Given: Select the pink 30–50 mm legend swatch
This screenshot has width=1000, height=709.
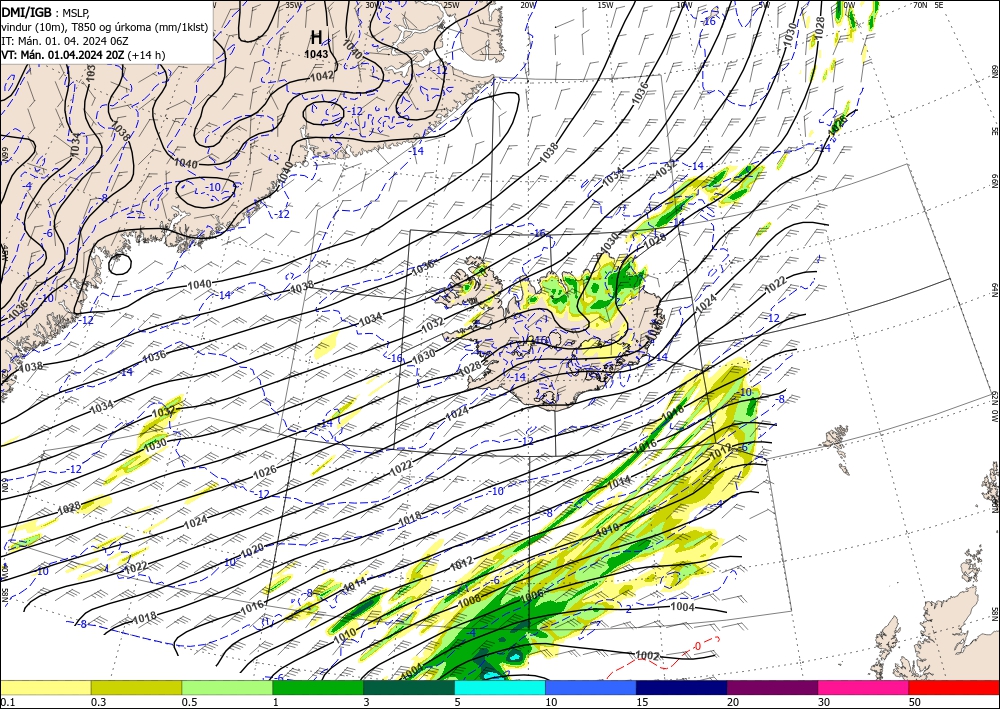Looking at the screenshot, I should pyautogui.click(x=864, y=687).
